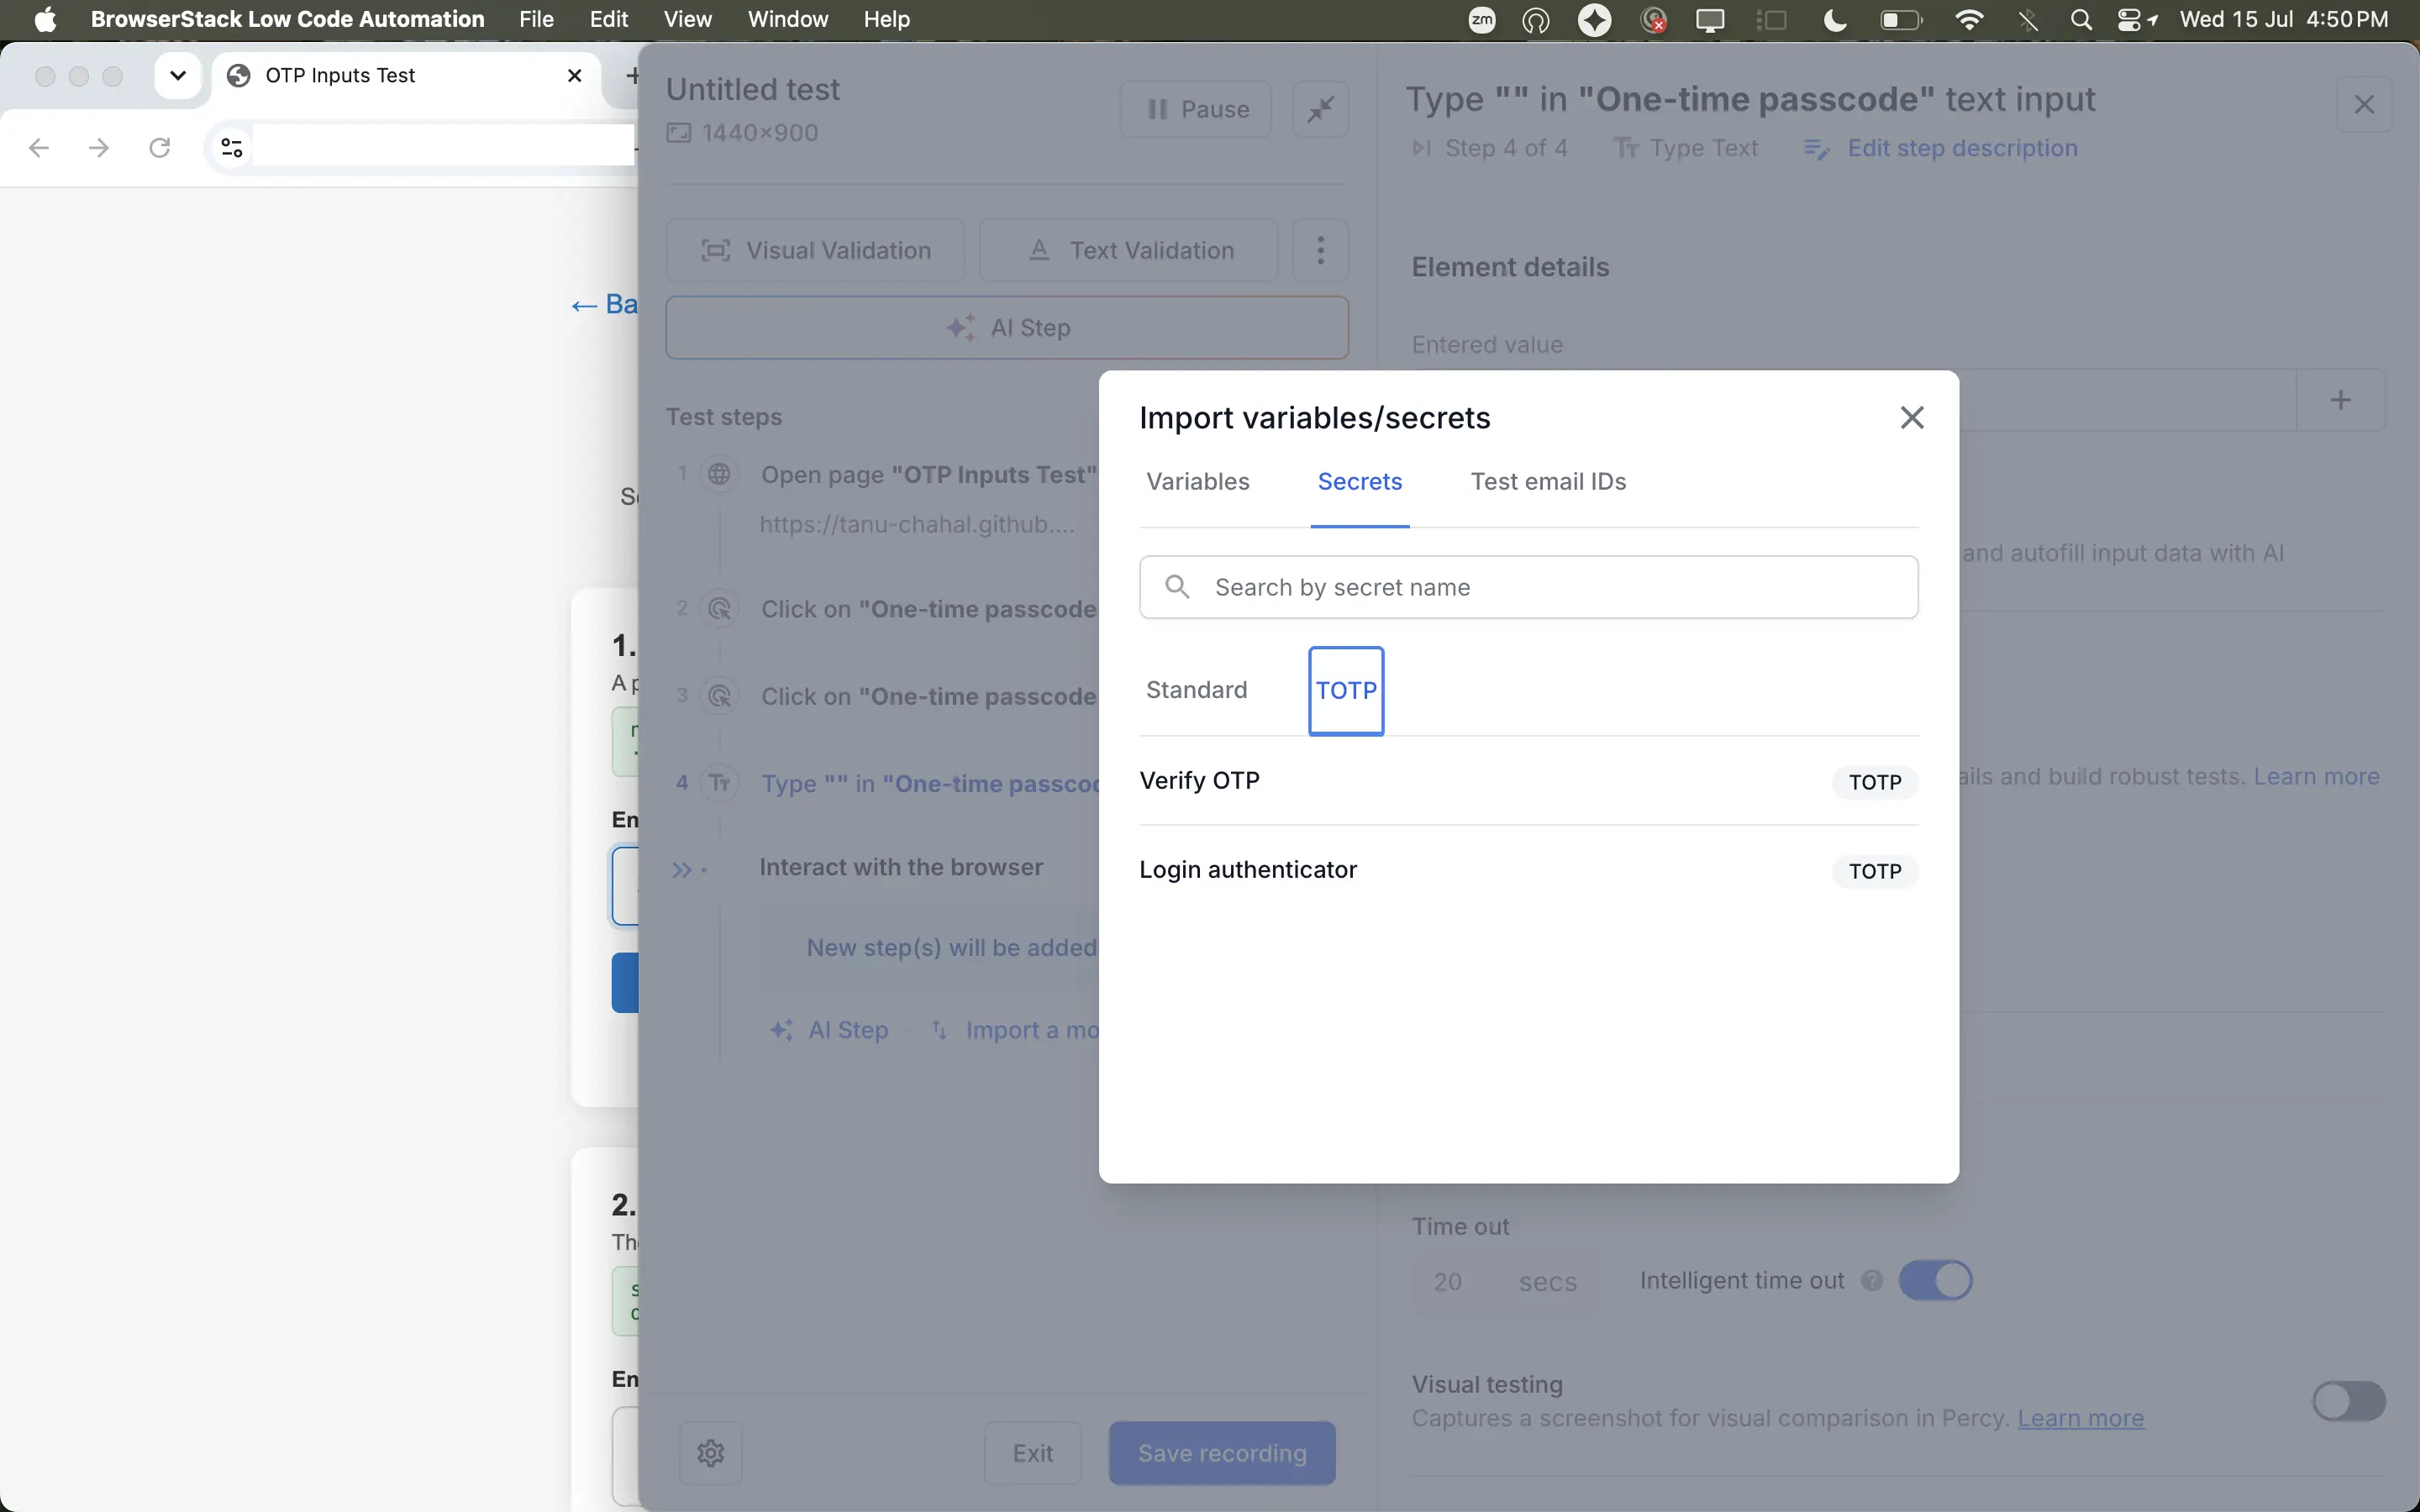Go back in the browser window
2420x1512 pixels.
tap(38, 148)
